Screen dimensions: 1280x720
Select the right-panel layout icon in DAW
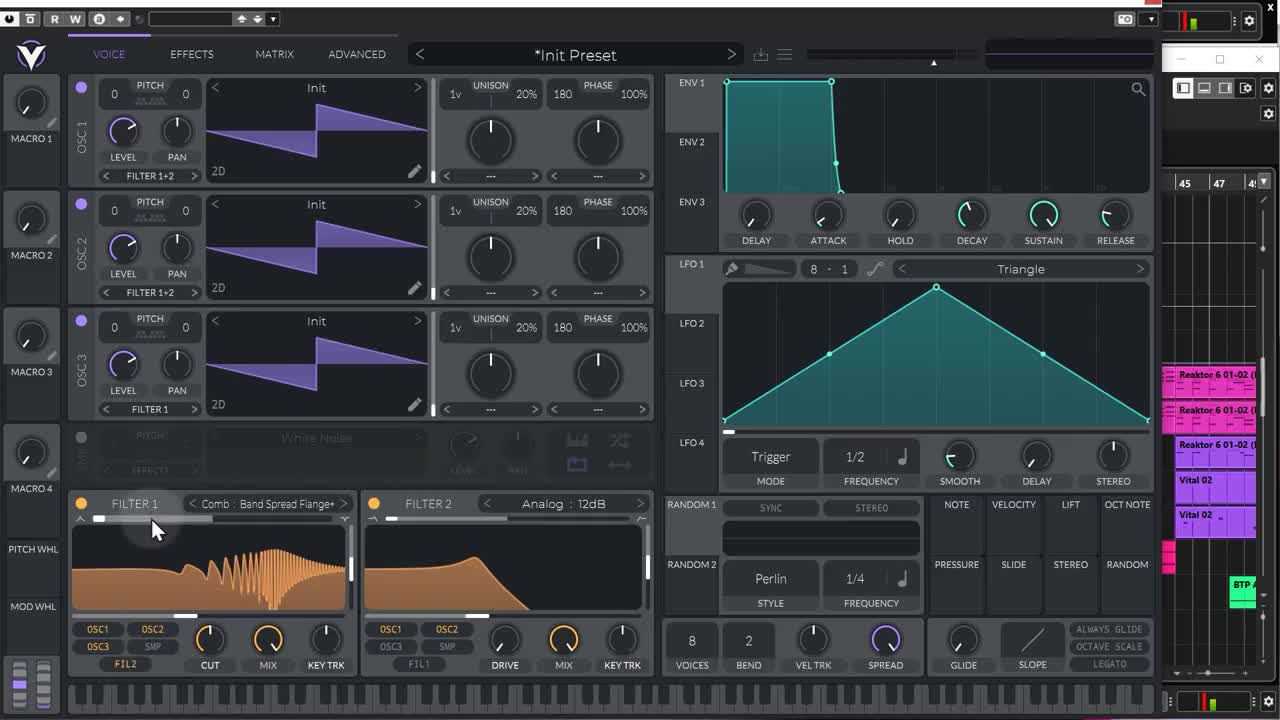1225,88
